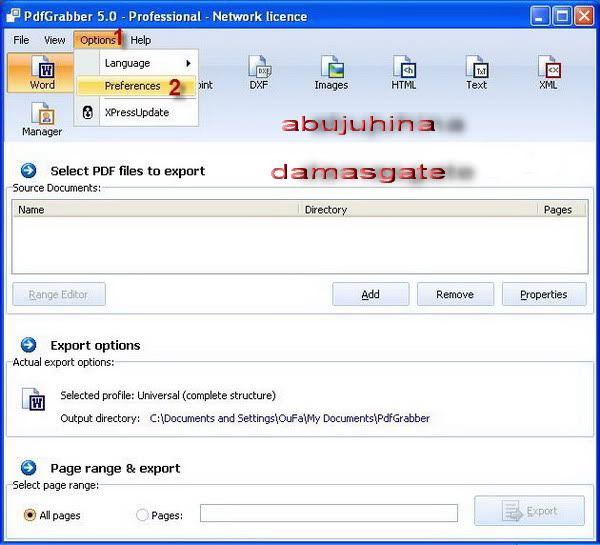Choose Preferences from the Options menu
The image size is (600, 545).
136,86
